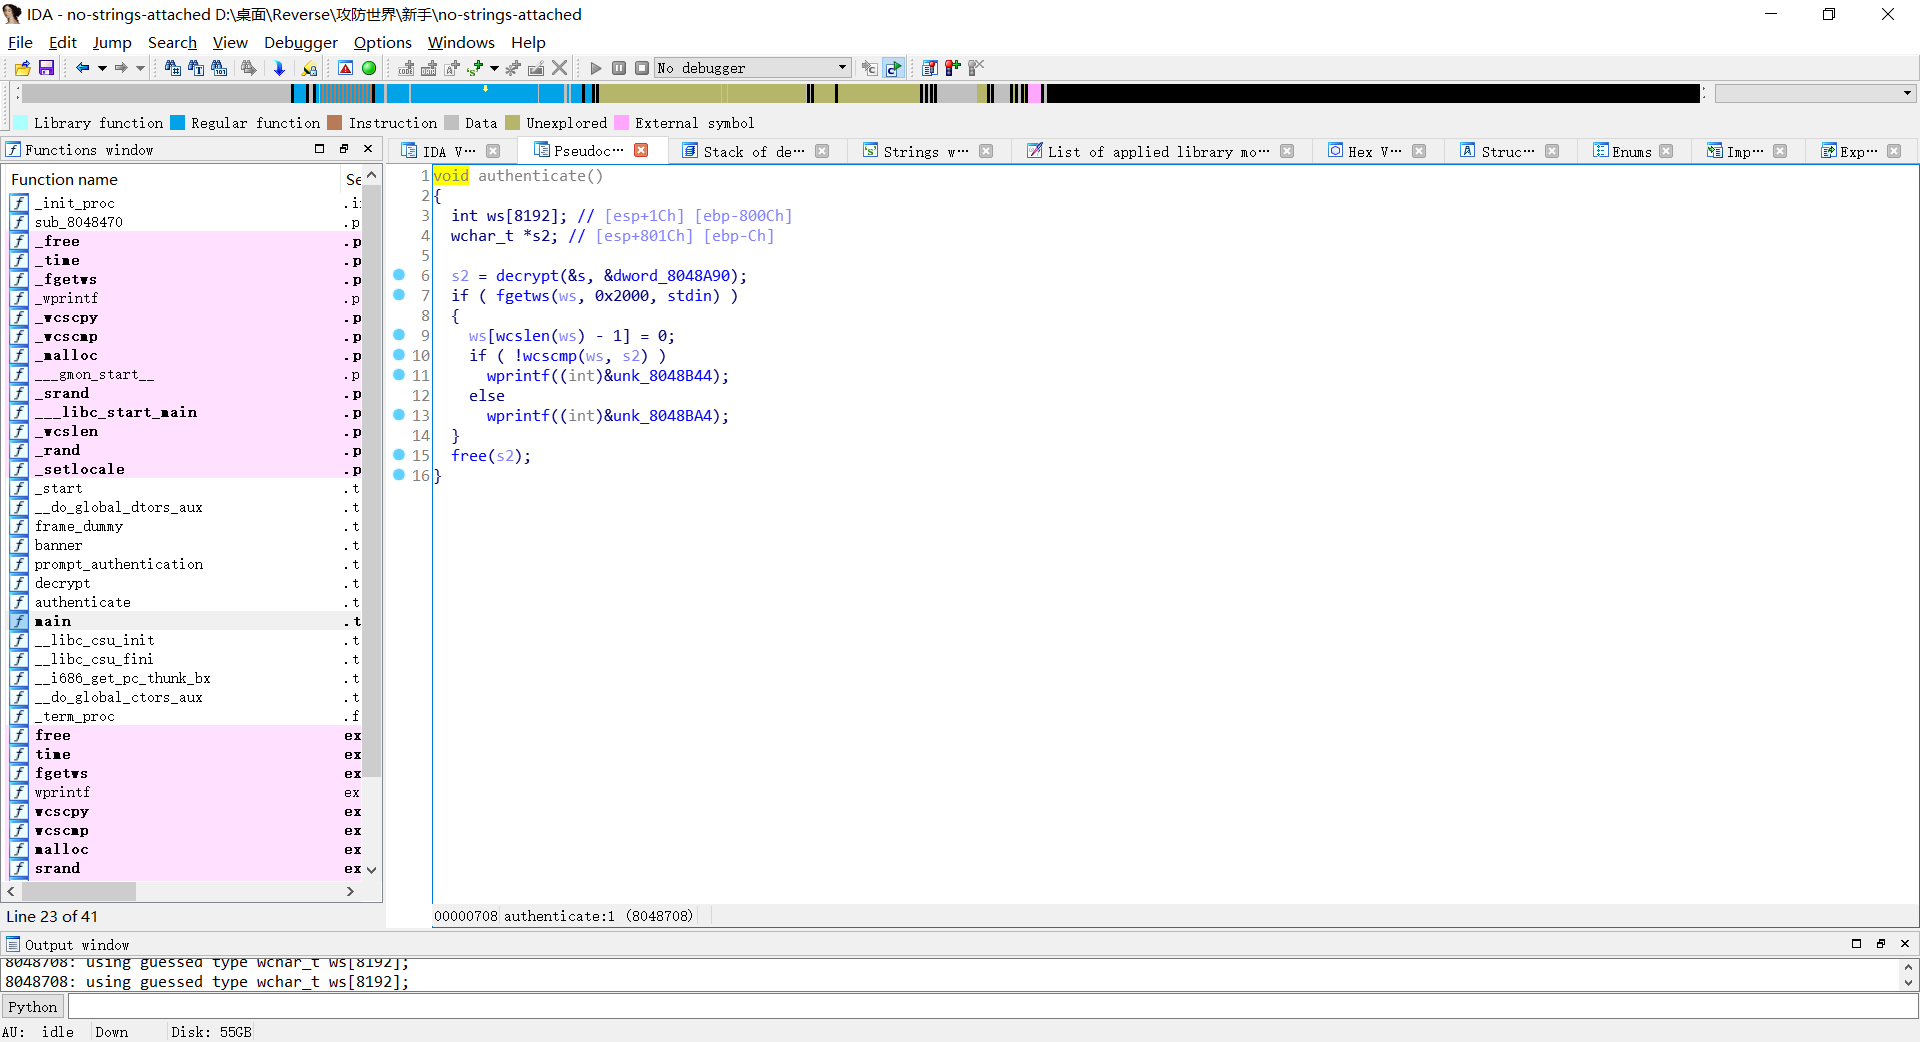The image size is (1920, 1042).
Task: Open the Edit menu
Action: tap(62, 42)
